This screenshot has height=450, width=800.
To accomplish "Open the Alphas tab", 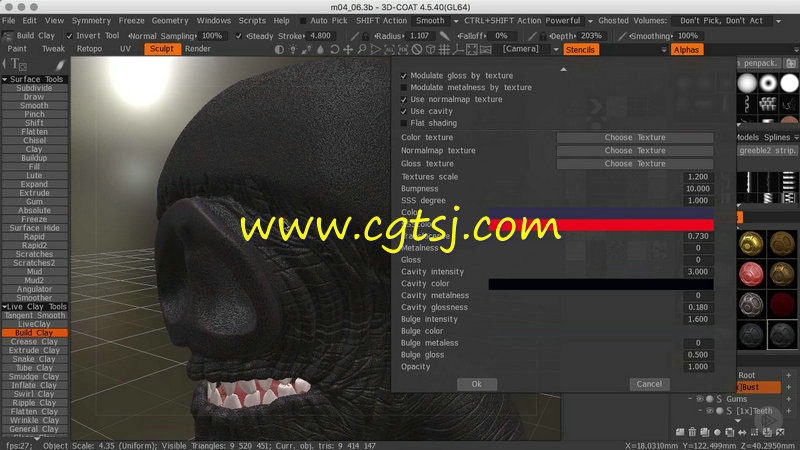I will click(x=686, y=50).
